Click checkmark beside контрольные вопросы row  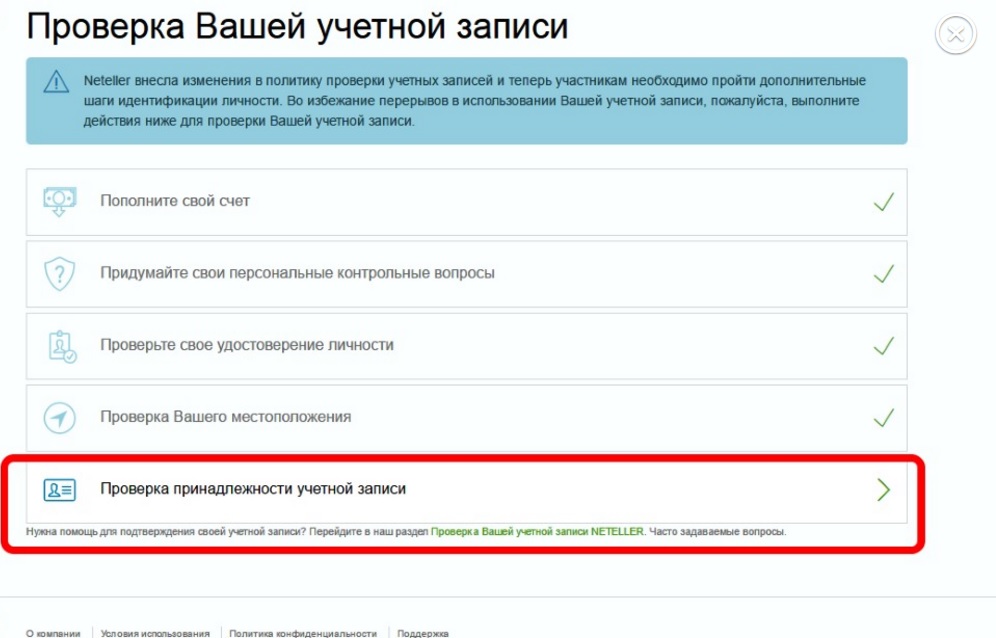pos(884,274)
